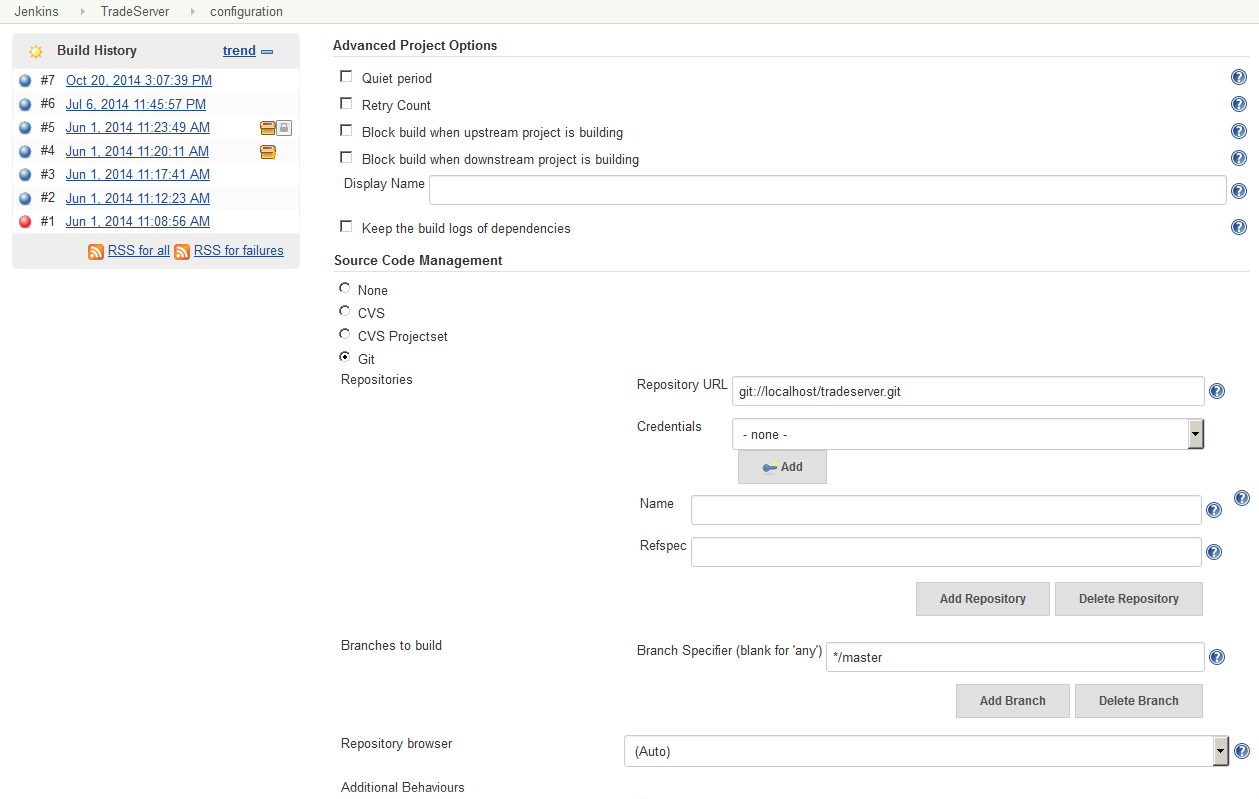Screen dimensions: 1259x799
Task: Open help for Display Name field
Action: (1238, 191)
